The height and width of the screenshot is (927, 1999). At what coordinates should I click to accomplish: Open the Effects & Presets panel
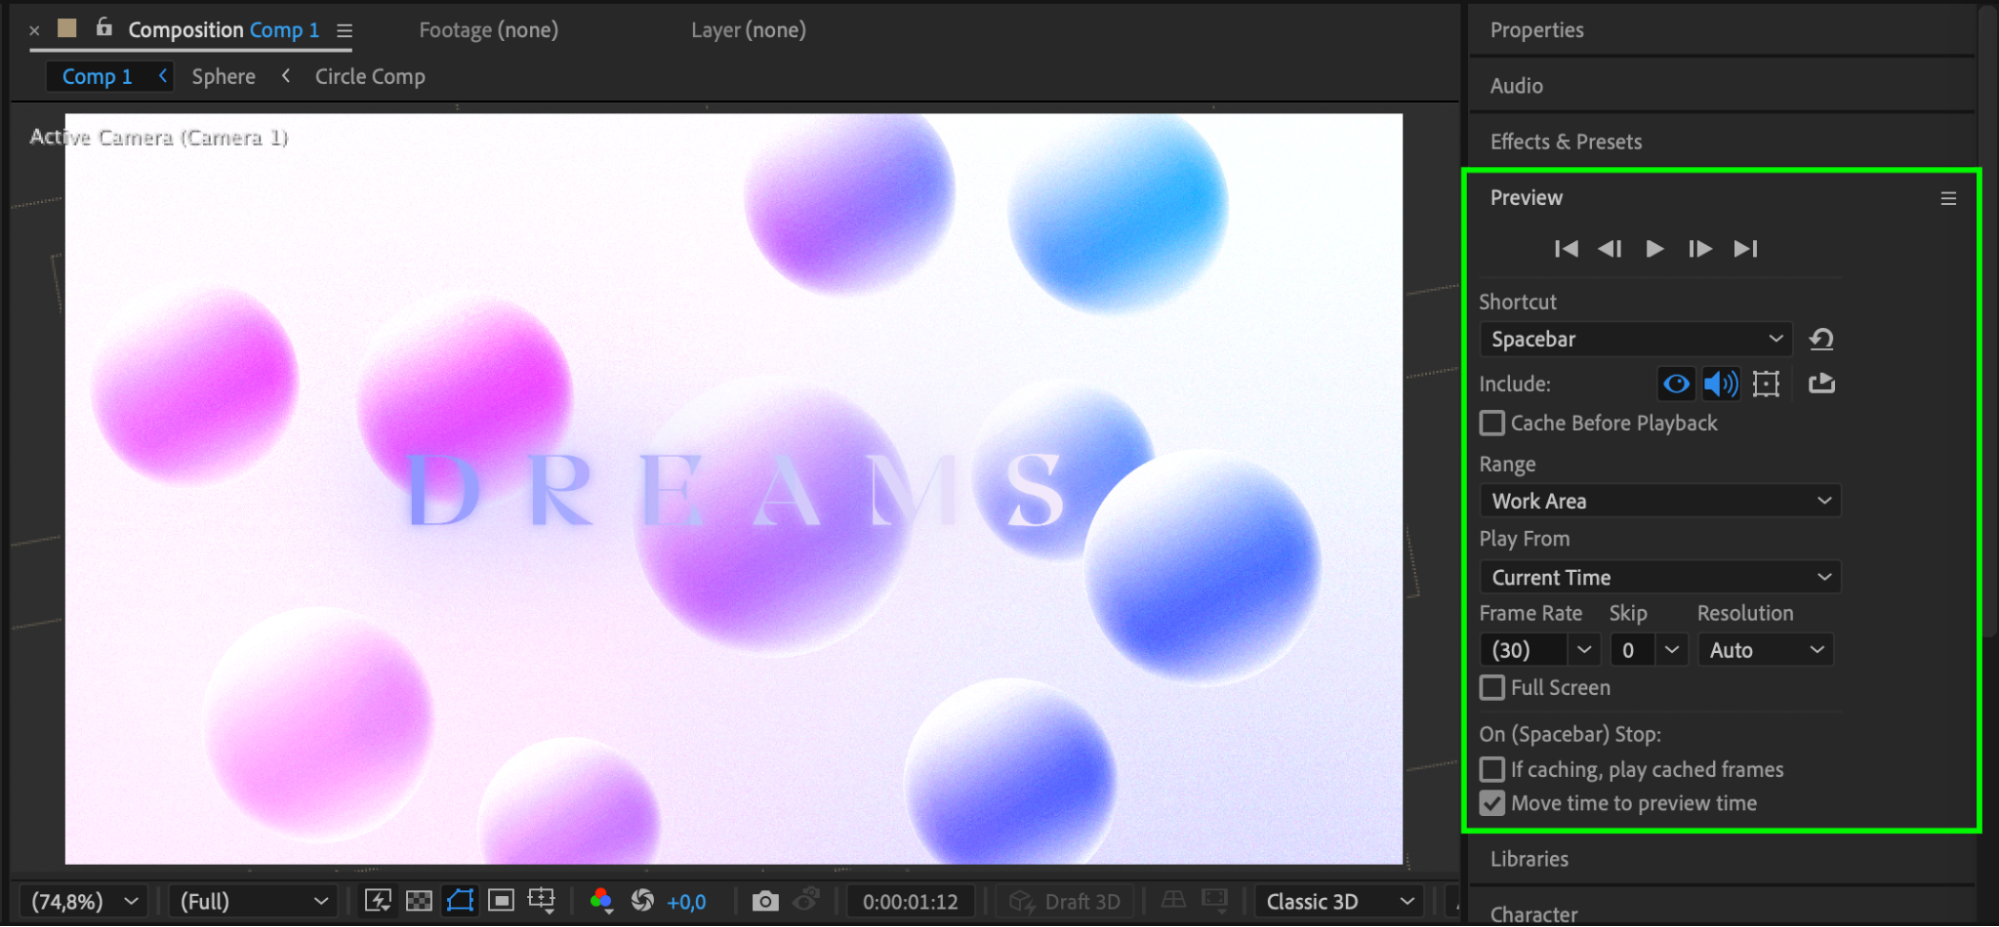(1566, 142)
